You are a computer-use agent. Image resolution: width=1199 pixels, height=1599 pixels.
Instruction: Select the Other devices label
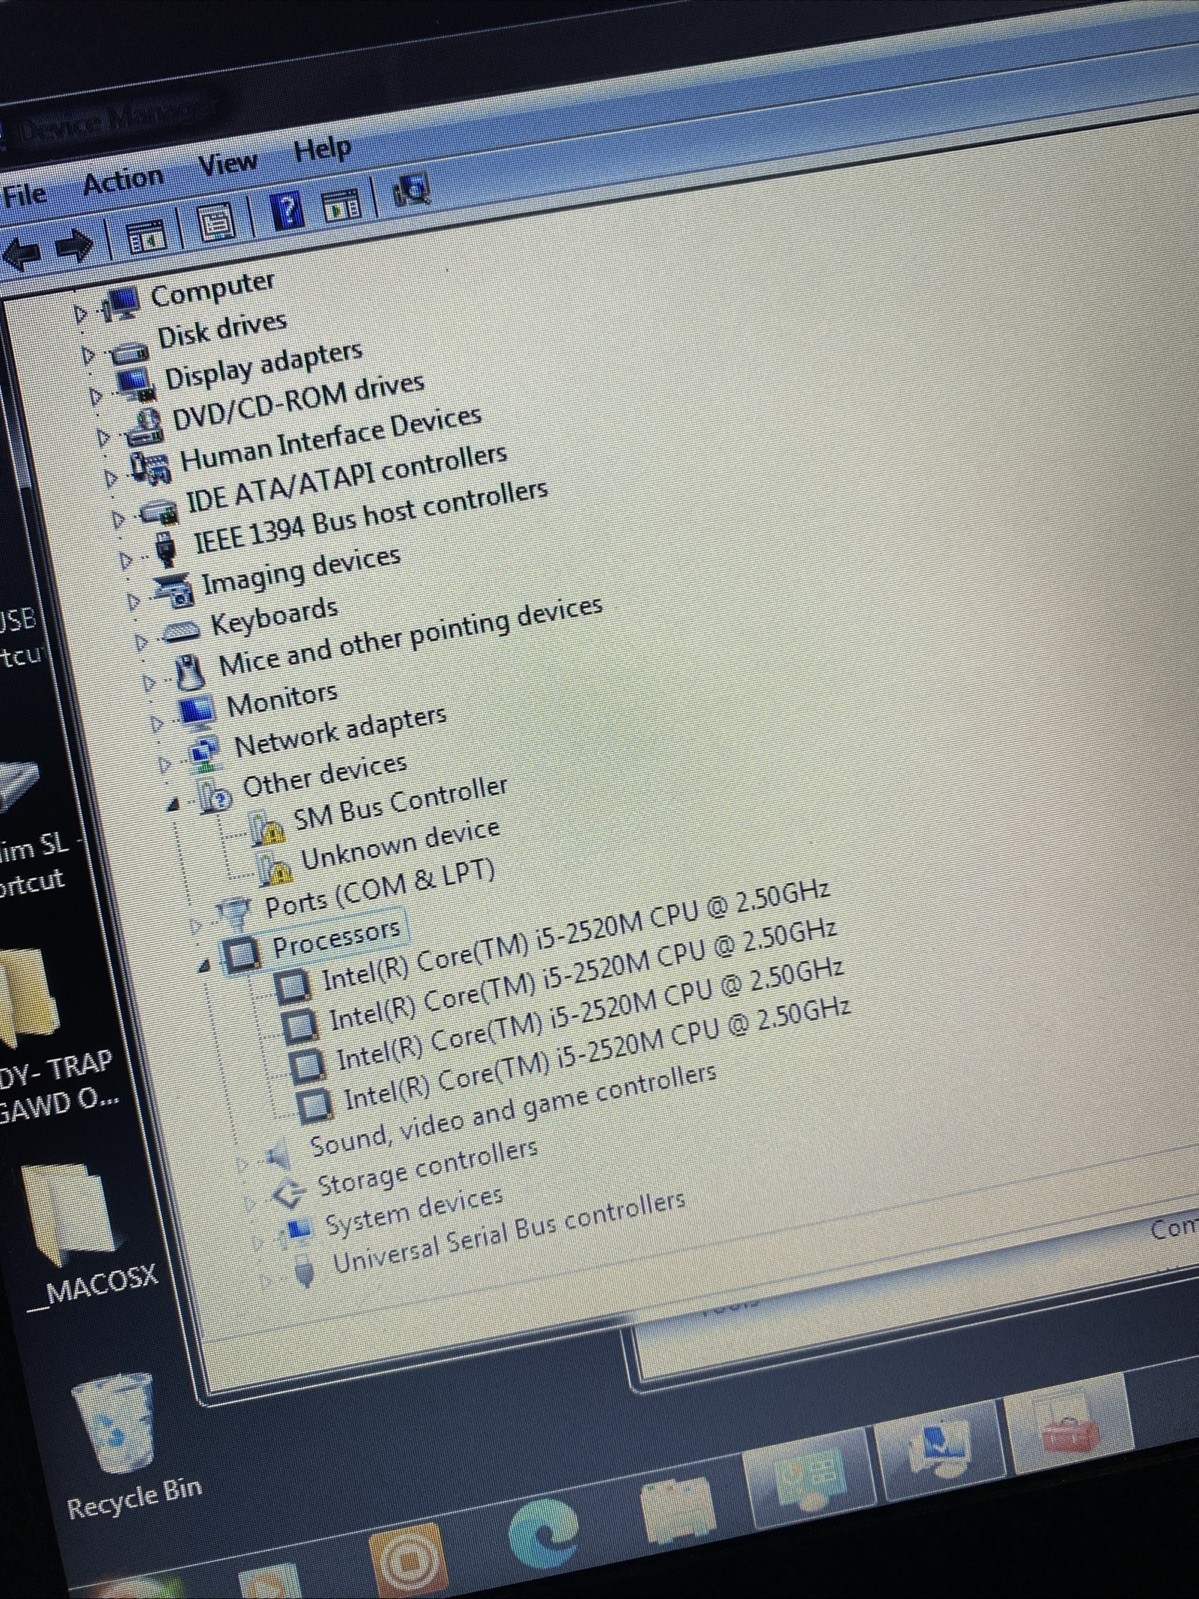point(325,774)
